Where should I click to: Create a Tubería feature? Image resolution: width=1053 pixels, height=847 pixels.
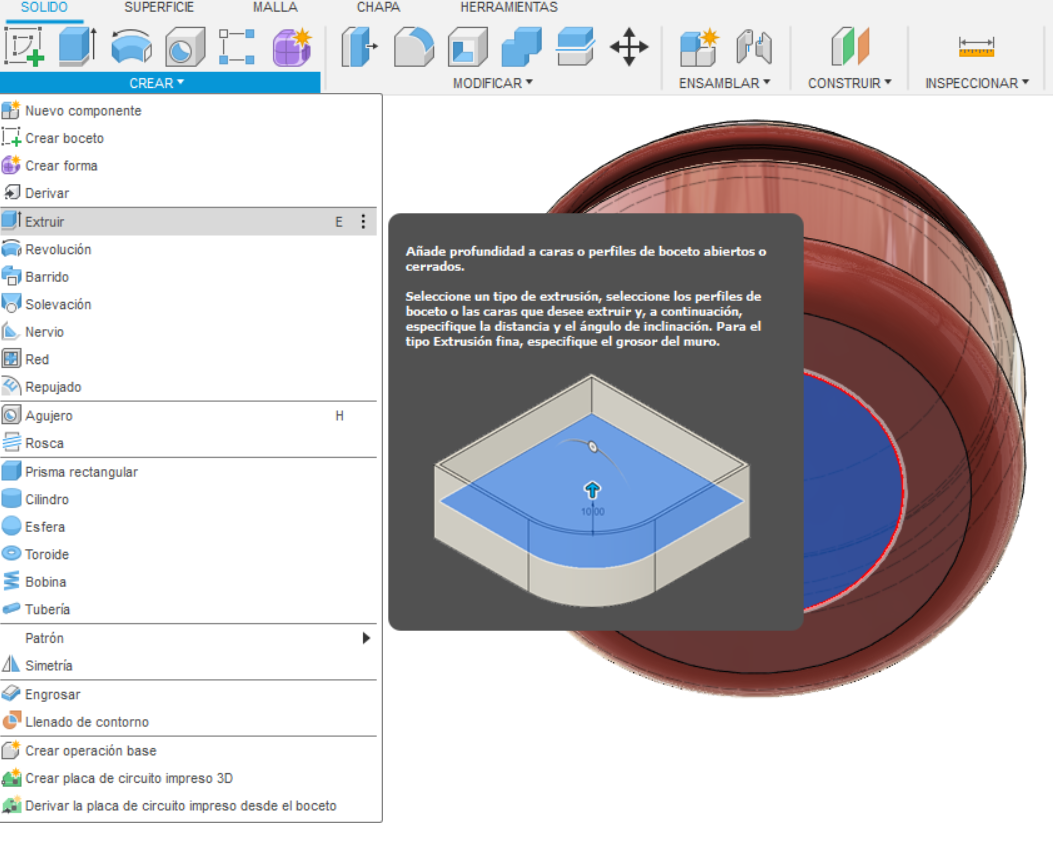click(x=189, y=610)
